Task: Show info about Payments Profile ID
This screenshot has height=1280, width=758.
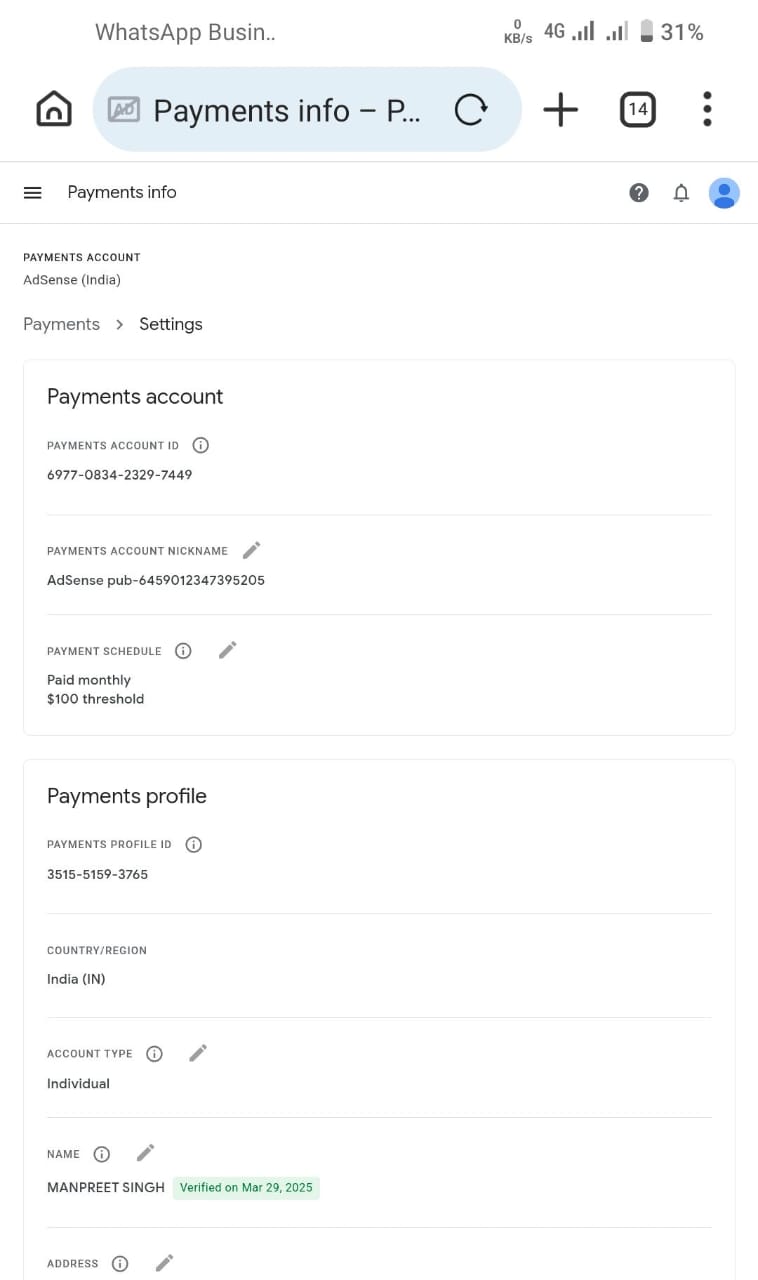Action: tap(194, 844)
